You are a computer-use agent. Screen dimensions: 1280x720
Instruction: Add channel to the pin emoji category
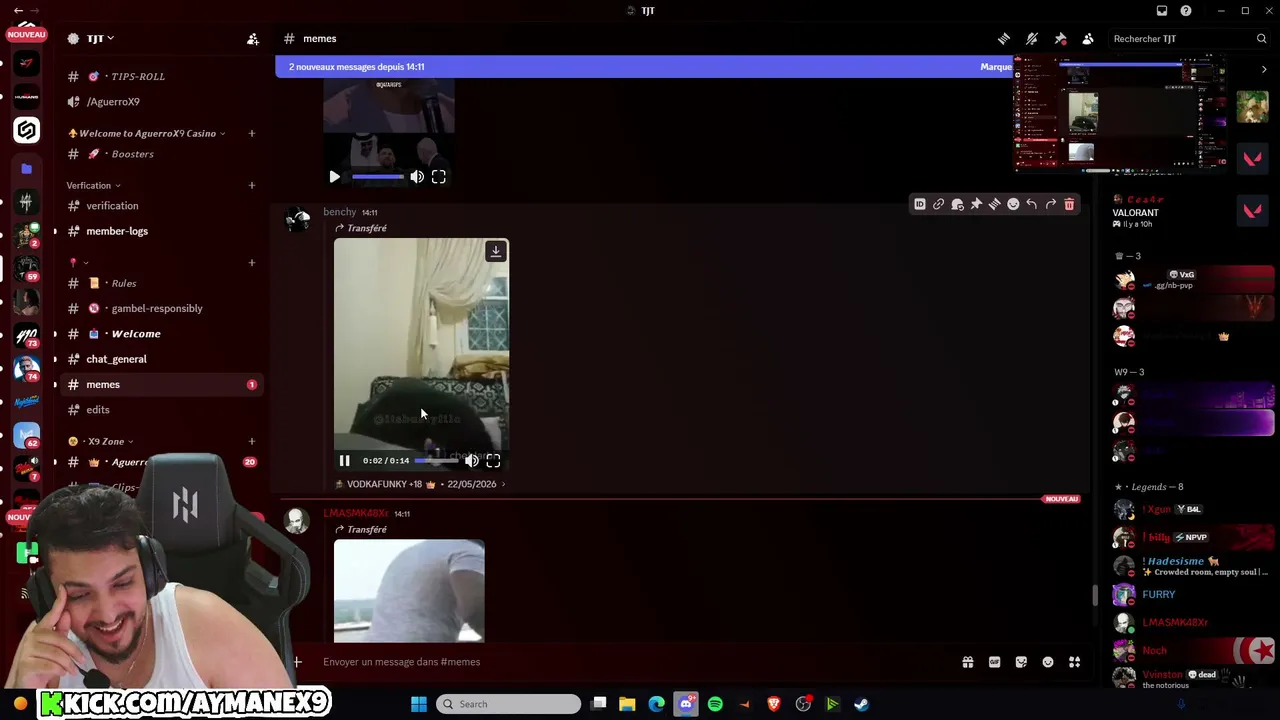pyautogui.click(x=252, y=262)
